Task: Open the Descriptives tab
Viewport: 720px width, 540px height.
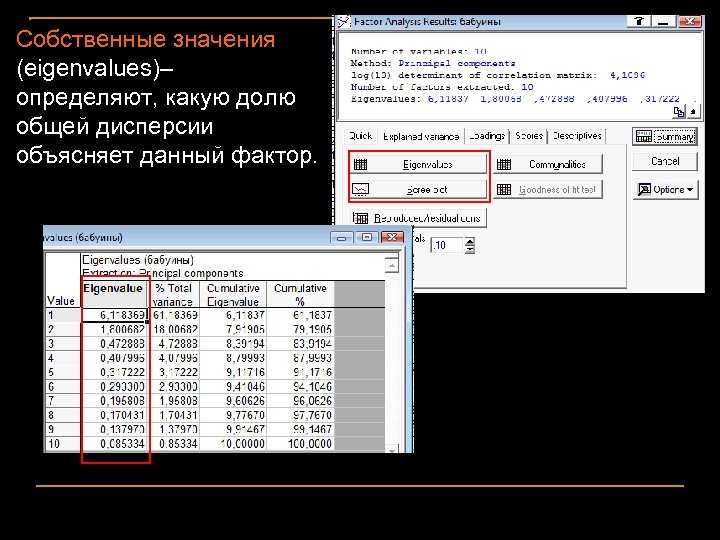Action: click(x=577, y=136)
